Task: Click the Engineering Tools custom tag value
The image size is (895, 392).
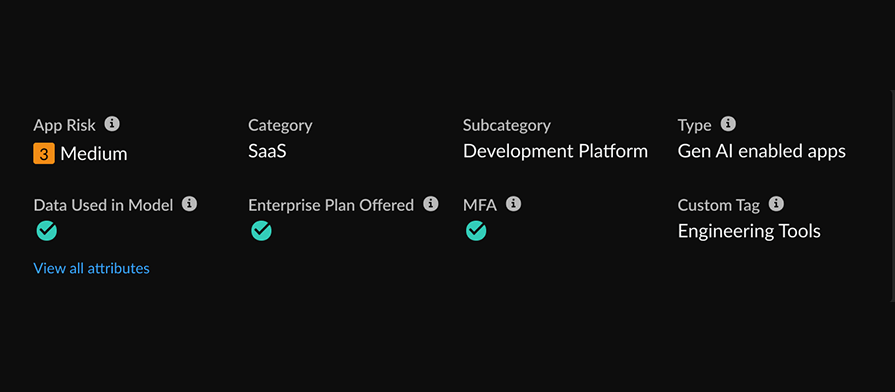Action: [x=749, y=231]
